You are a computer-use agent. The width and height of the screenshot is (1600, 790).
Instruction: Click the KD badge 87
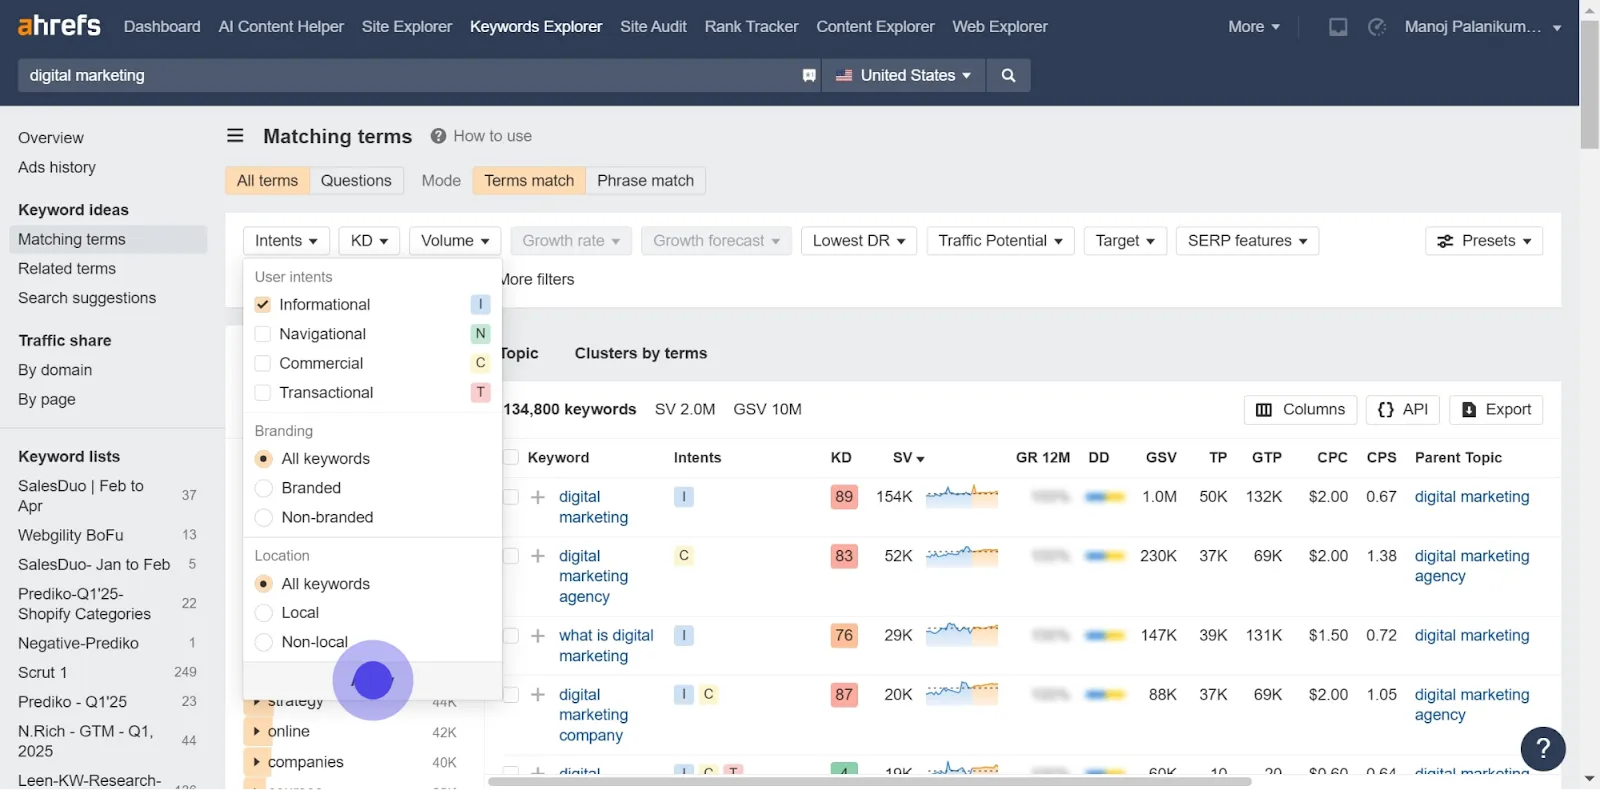(x=844, y=694)
